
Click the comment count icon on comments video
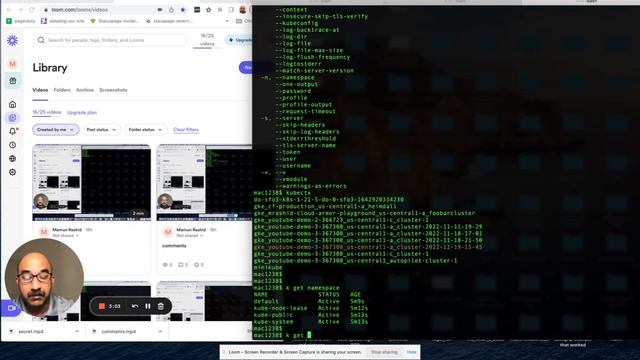[x=181, y=265]
